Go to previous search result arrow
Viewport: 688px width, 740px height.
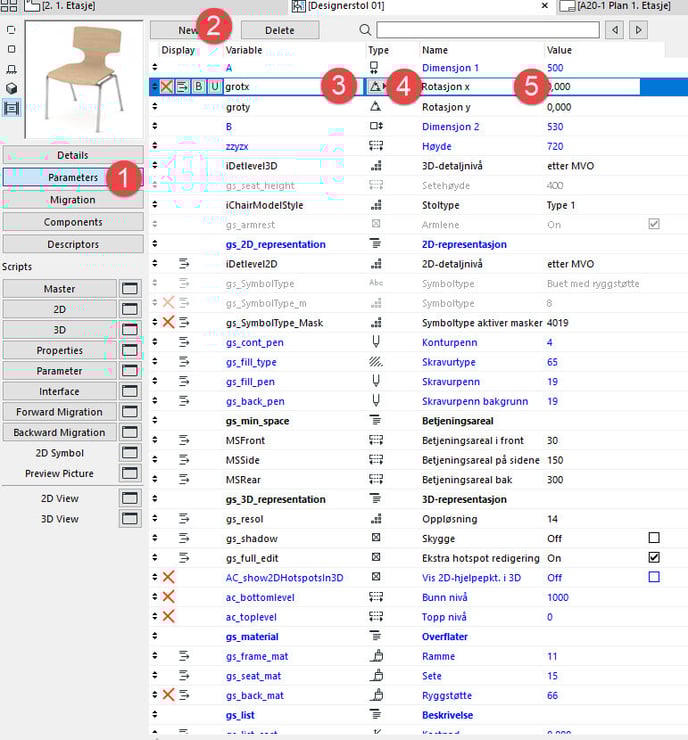point(615,30)
